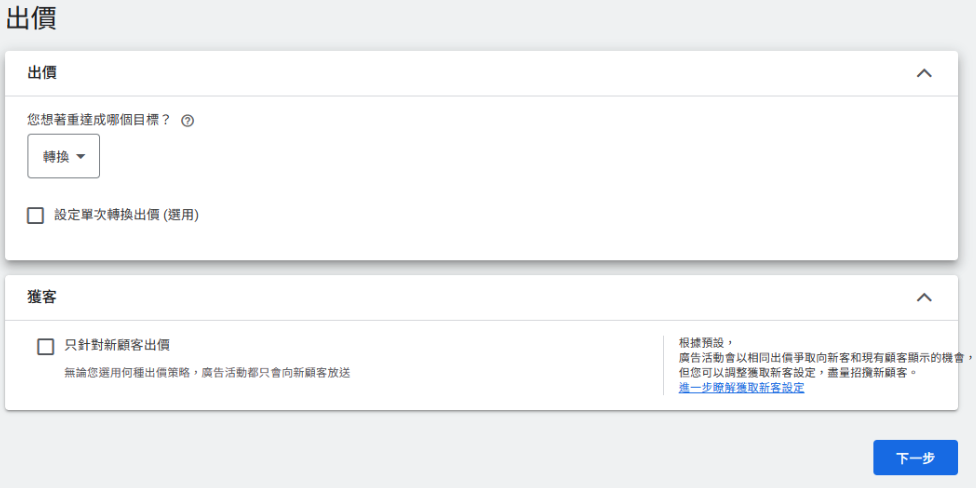Viewport: 976px width, 488px height.
Task: Open the 進一步瞭解獲取新客設定 link
Action: click(x=741, y=388)
